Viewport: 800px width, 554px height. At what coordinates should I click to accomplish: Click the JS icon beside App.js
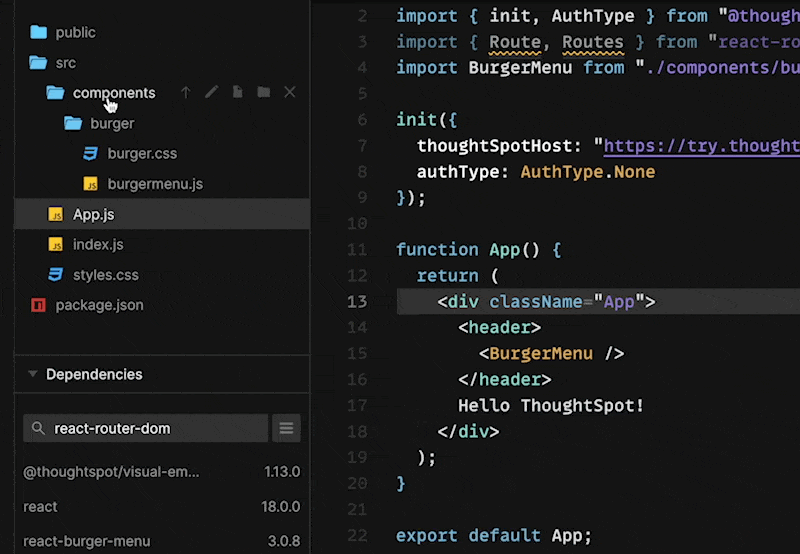[56, 214]
